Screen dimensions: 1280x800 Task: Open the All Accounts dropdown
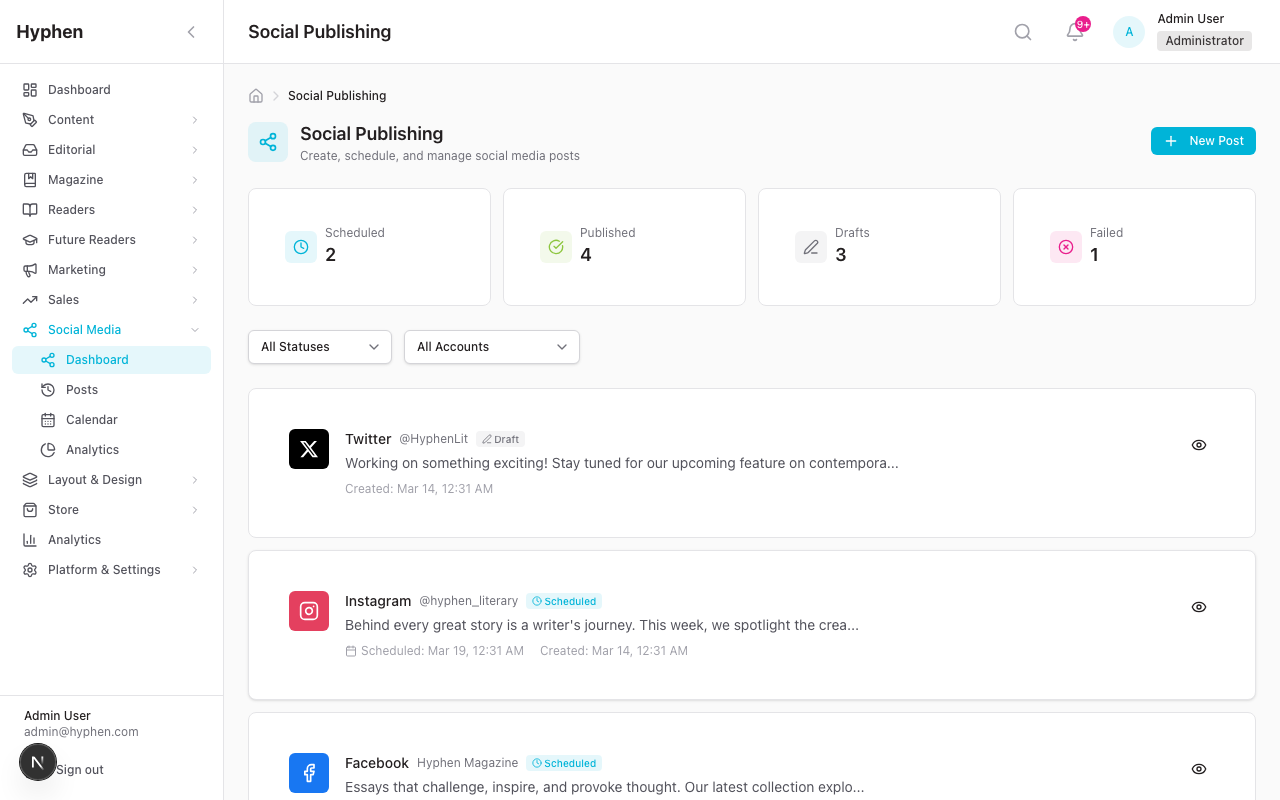(x=491, y=347)
